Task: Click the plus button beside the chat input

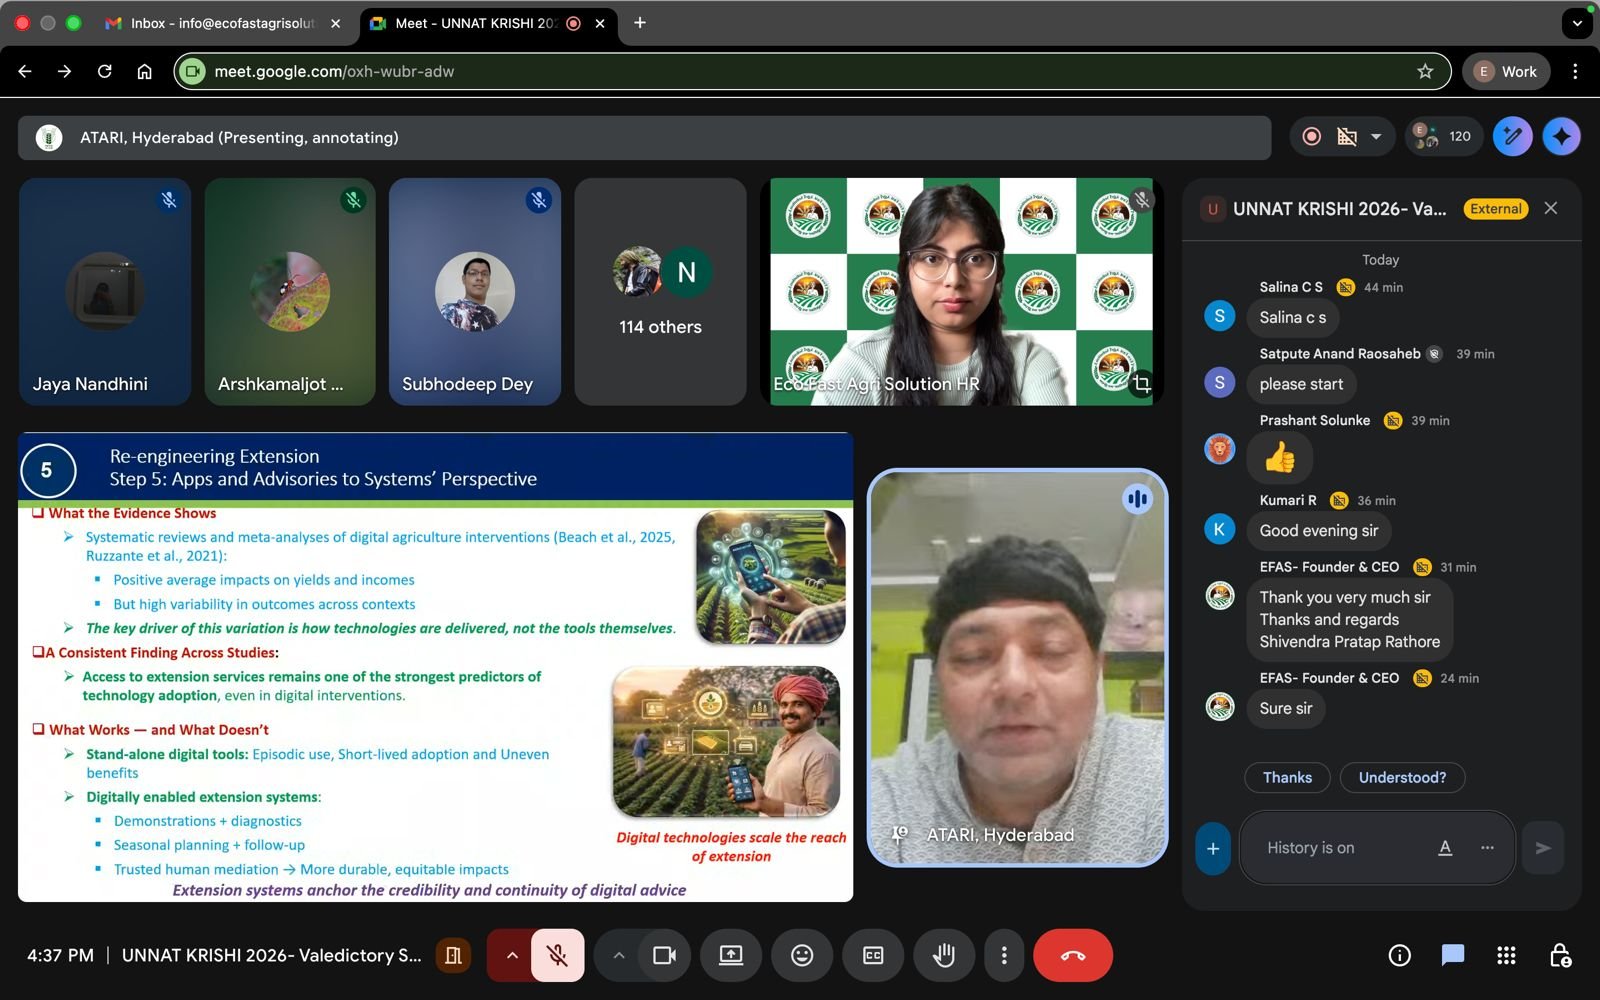Action: pyautogui.click(x=1213, y=848)
